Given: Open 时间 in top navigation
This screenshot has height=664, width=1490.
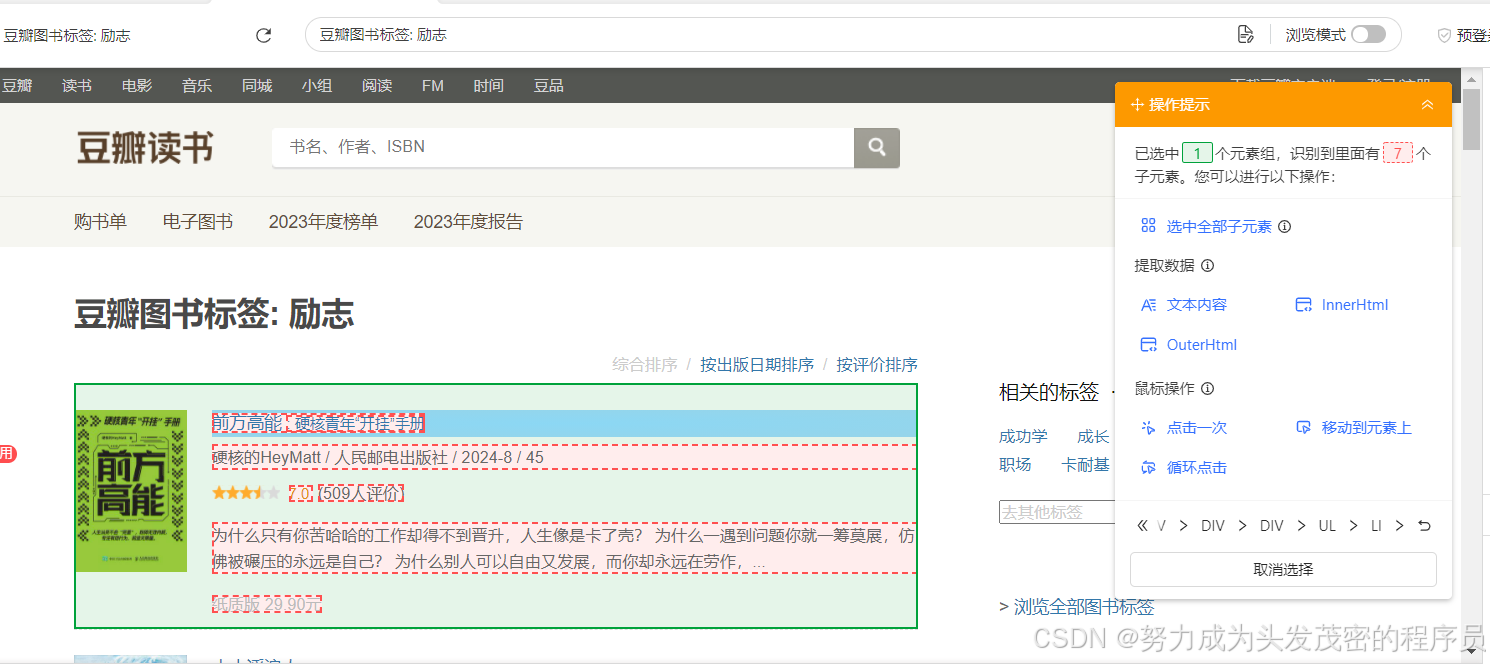Looking at the screenshot, I should 489,86.
